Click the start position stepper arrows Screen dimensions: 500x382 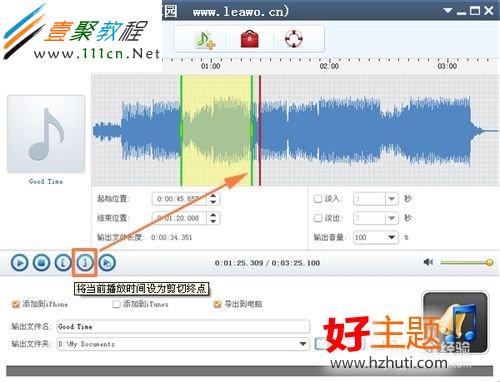tap(213, 199)
